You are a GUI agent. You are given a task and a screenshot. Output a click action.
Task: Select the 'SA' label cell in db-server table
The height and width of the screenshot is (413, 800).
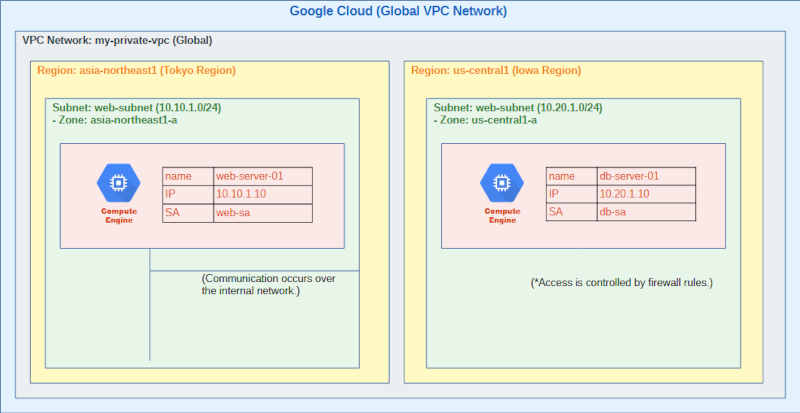point(572,212)
